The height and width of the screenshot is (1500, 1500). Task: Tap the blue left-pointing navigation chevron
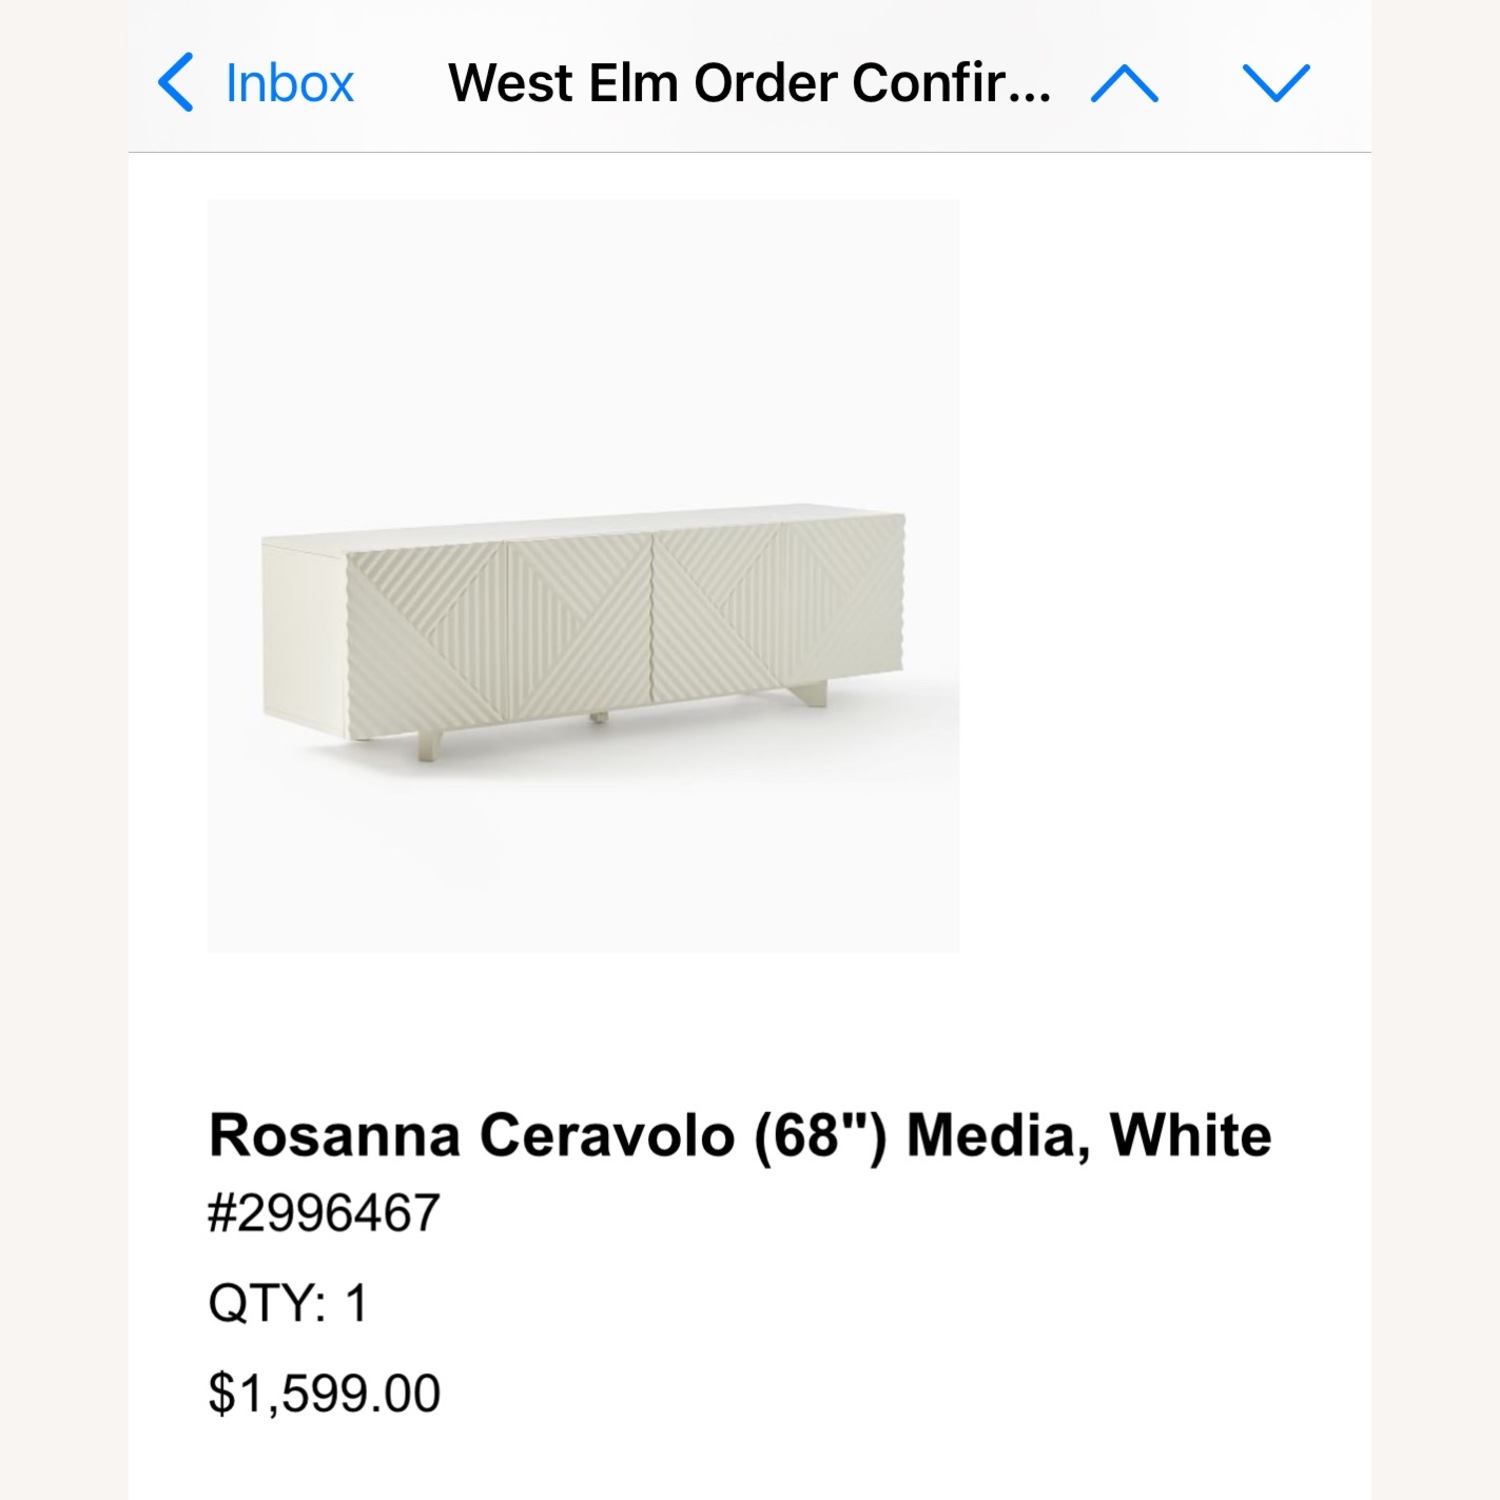[x=178, y=82]
